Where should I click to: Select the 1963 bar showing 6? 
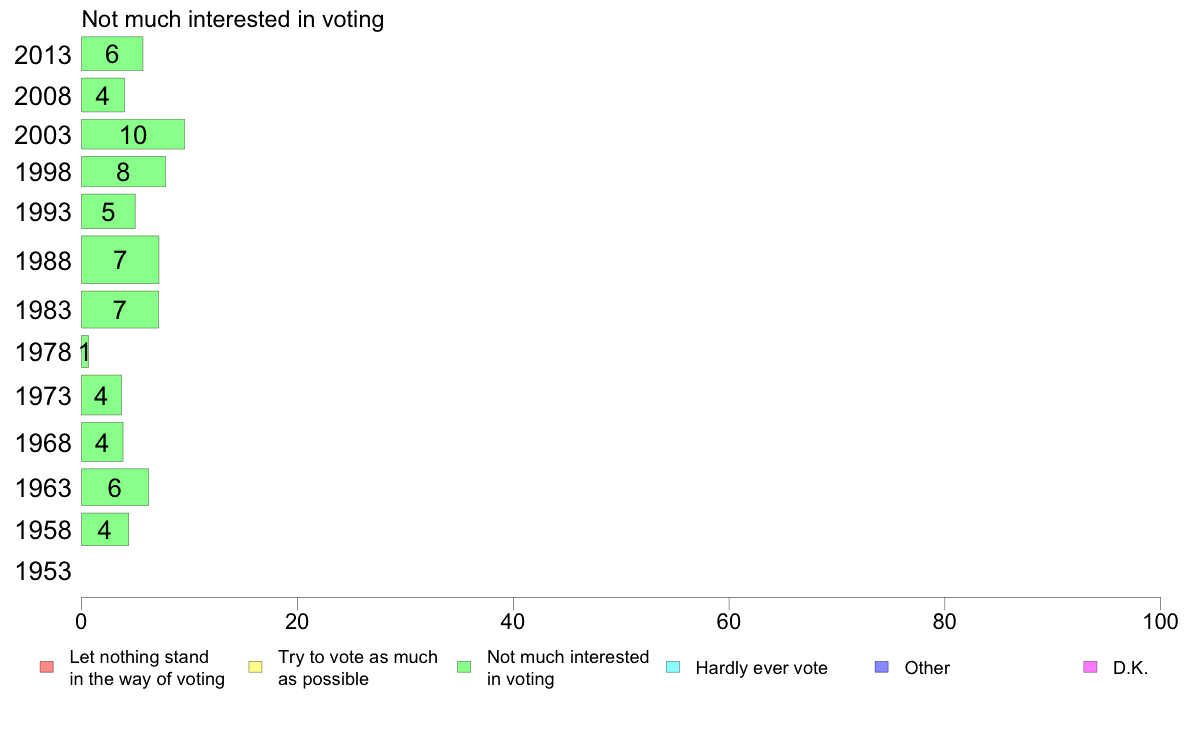click(115, 487)
